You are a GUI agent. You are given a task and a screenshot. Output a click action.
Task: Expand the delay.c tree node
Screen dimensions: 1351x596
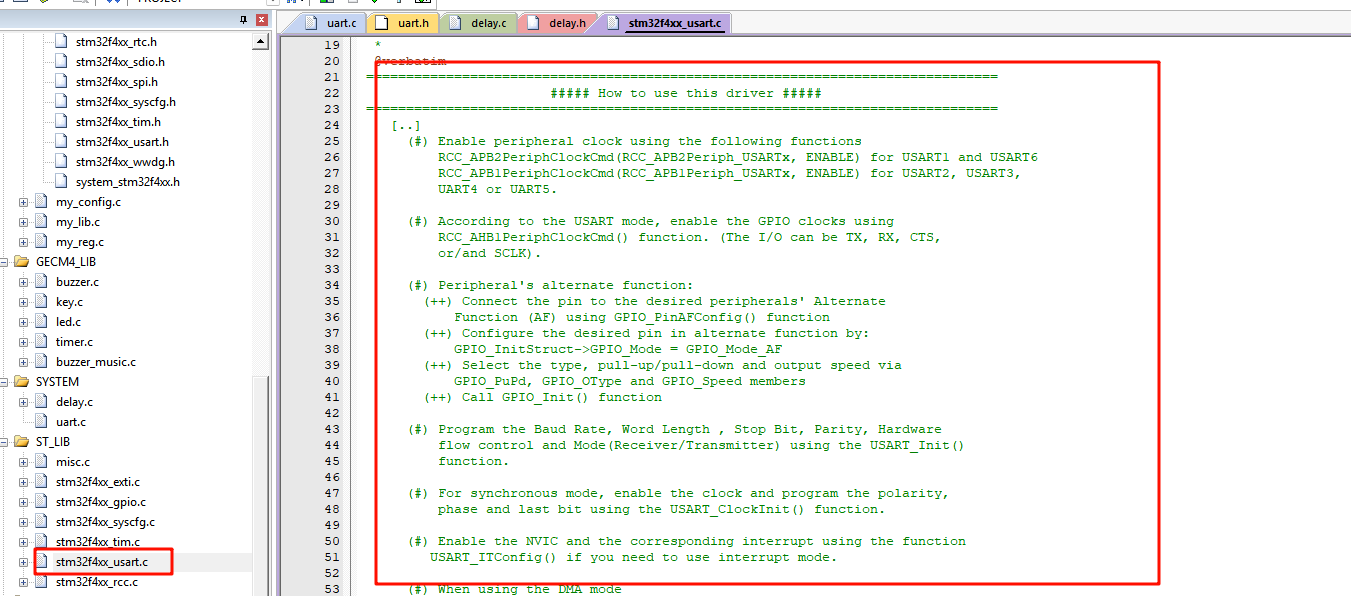[24, 402]
